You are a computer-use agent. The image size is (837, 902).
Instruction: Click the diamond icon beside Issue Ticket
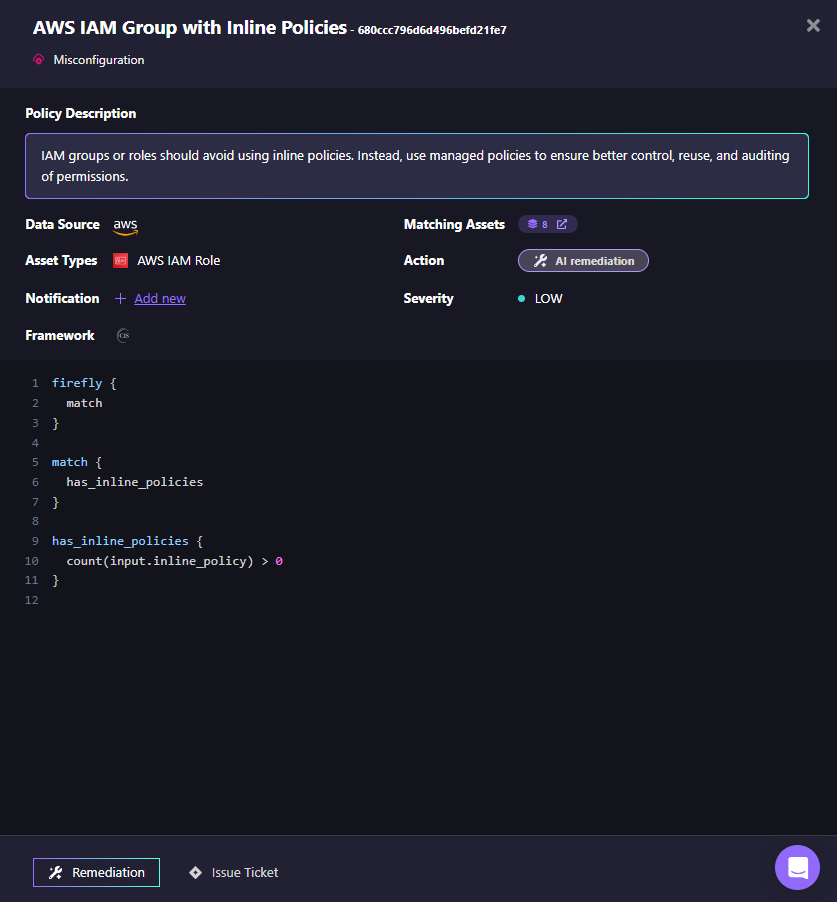tap(196, 872)
